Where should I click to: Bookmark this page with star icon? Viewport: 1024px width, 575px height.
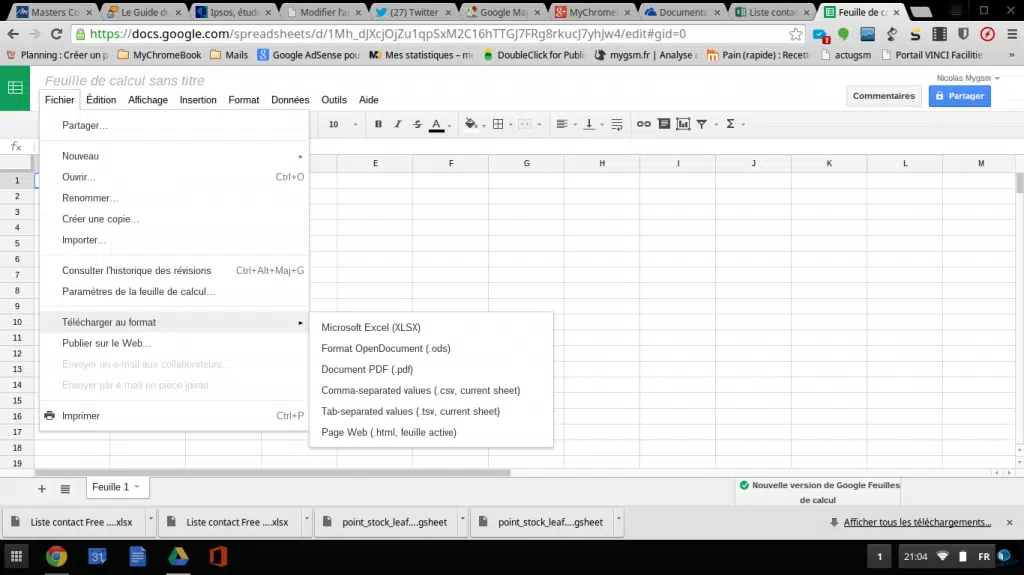[795, 34]
